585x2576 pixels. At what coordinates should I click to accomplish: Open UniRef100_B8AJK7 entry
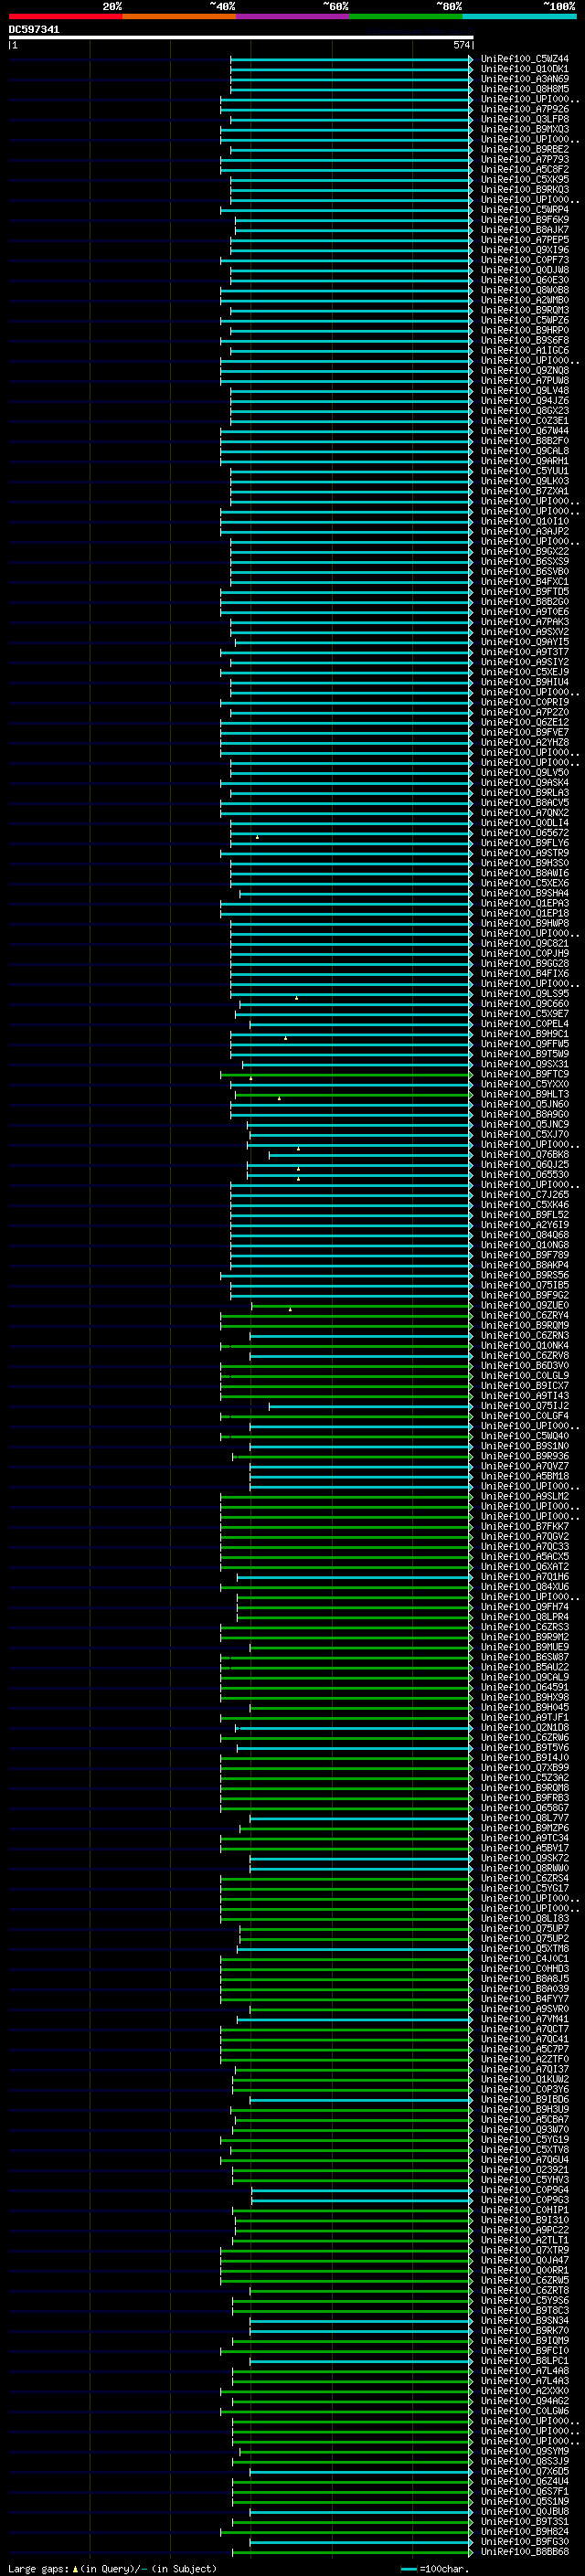click(524, 230)
